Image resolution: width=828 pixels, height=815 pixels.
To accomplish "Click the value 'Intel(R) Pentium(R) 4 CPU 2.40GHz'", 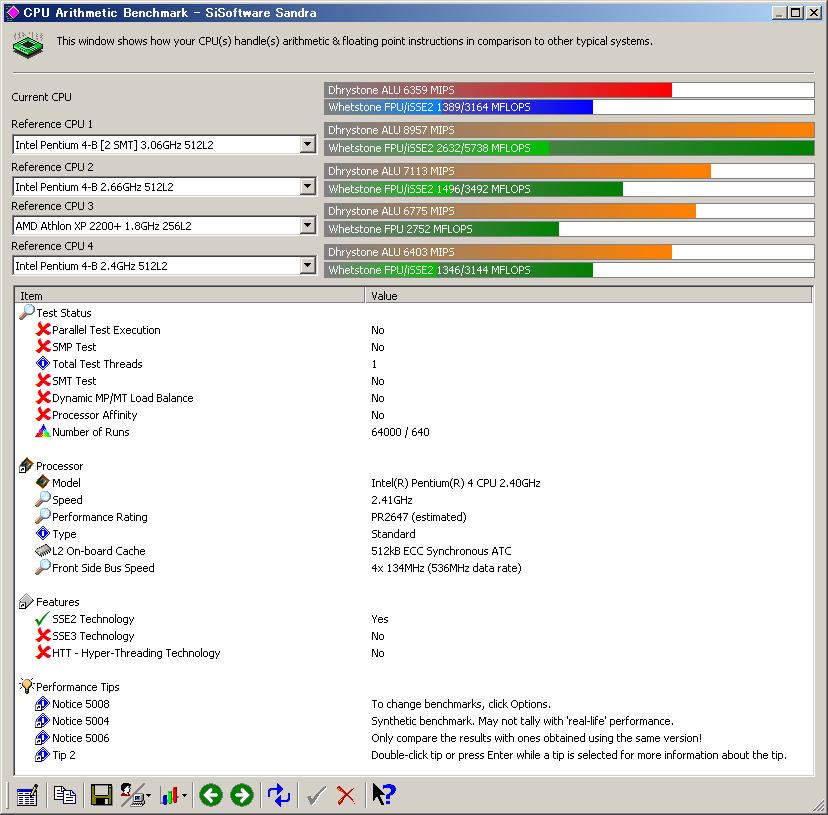I will (x=456, y=482).
